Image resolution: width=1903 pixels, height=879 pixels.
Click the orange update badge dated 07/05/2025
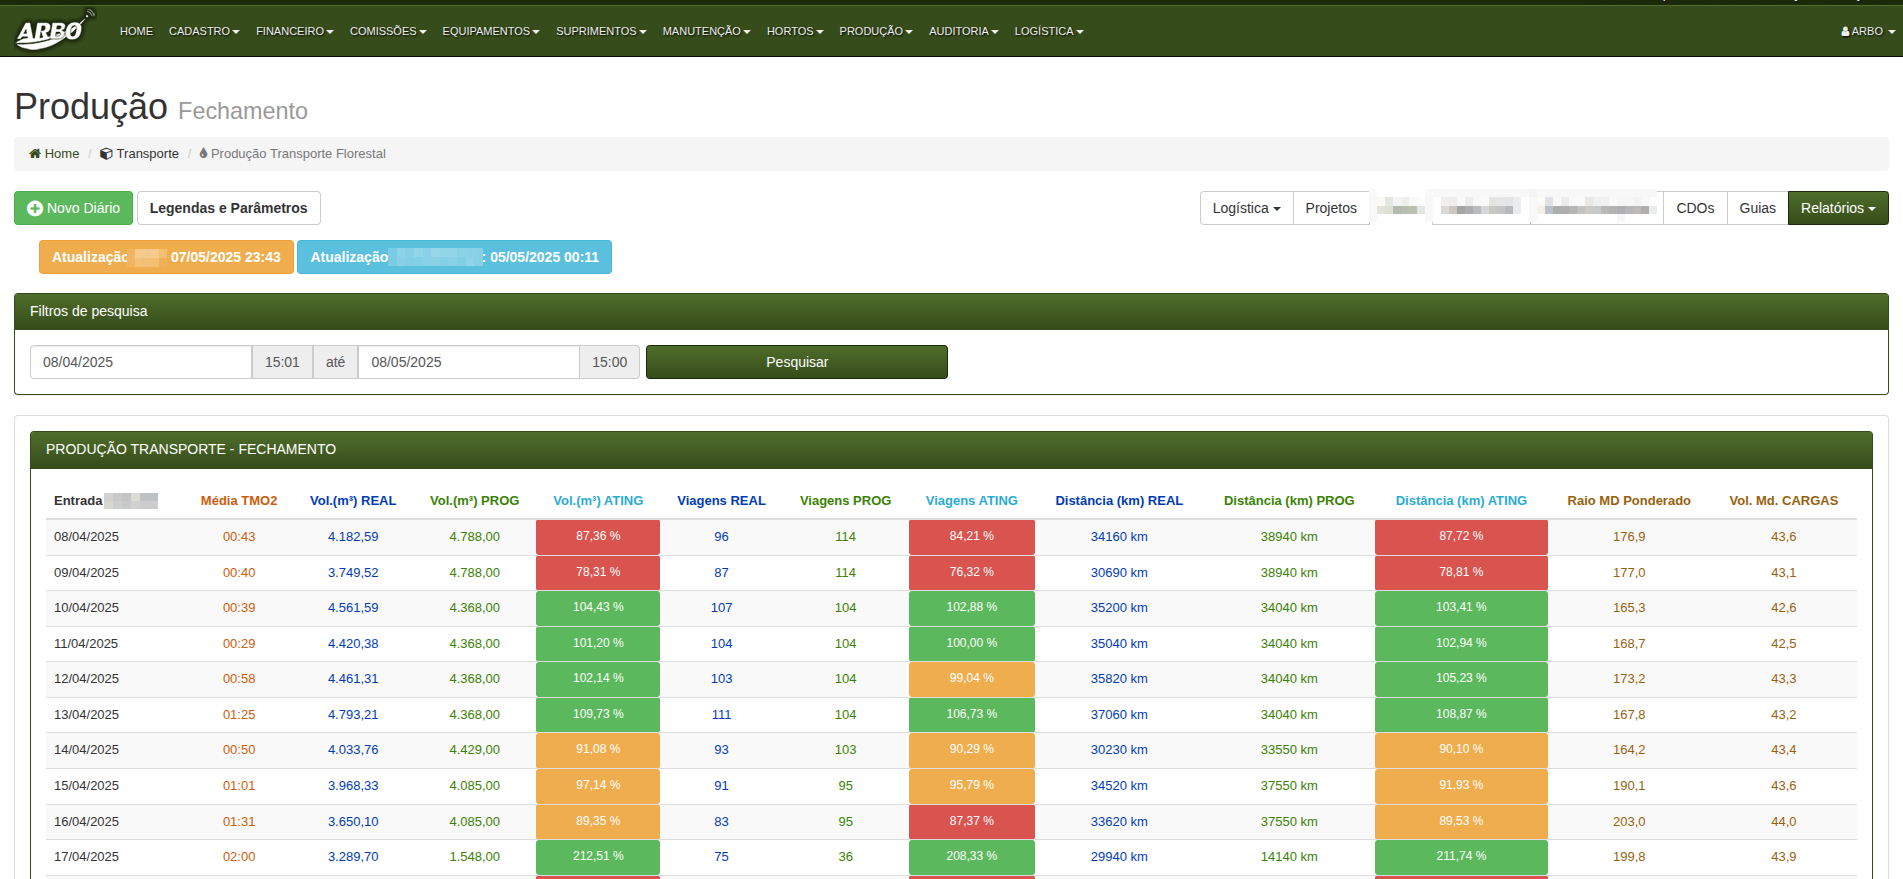(x=166, y=257)
